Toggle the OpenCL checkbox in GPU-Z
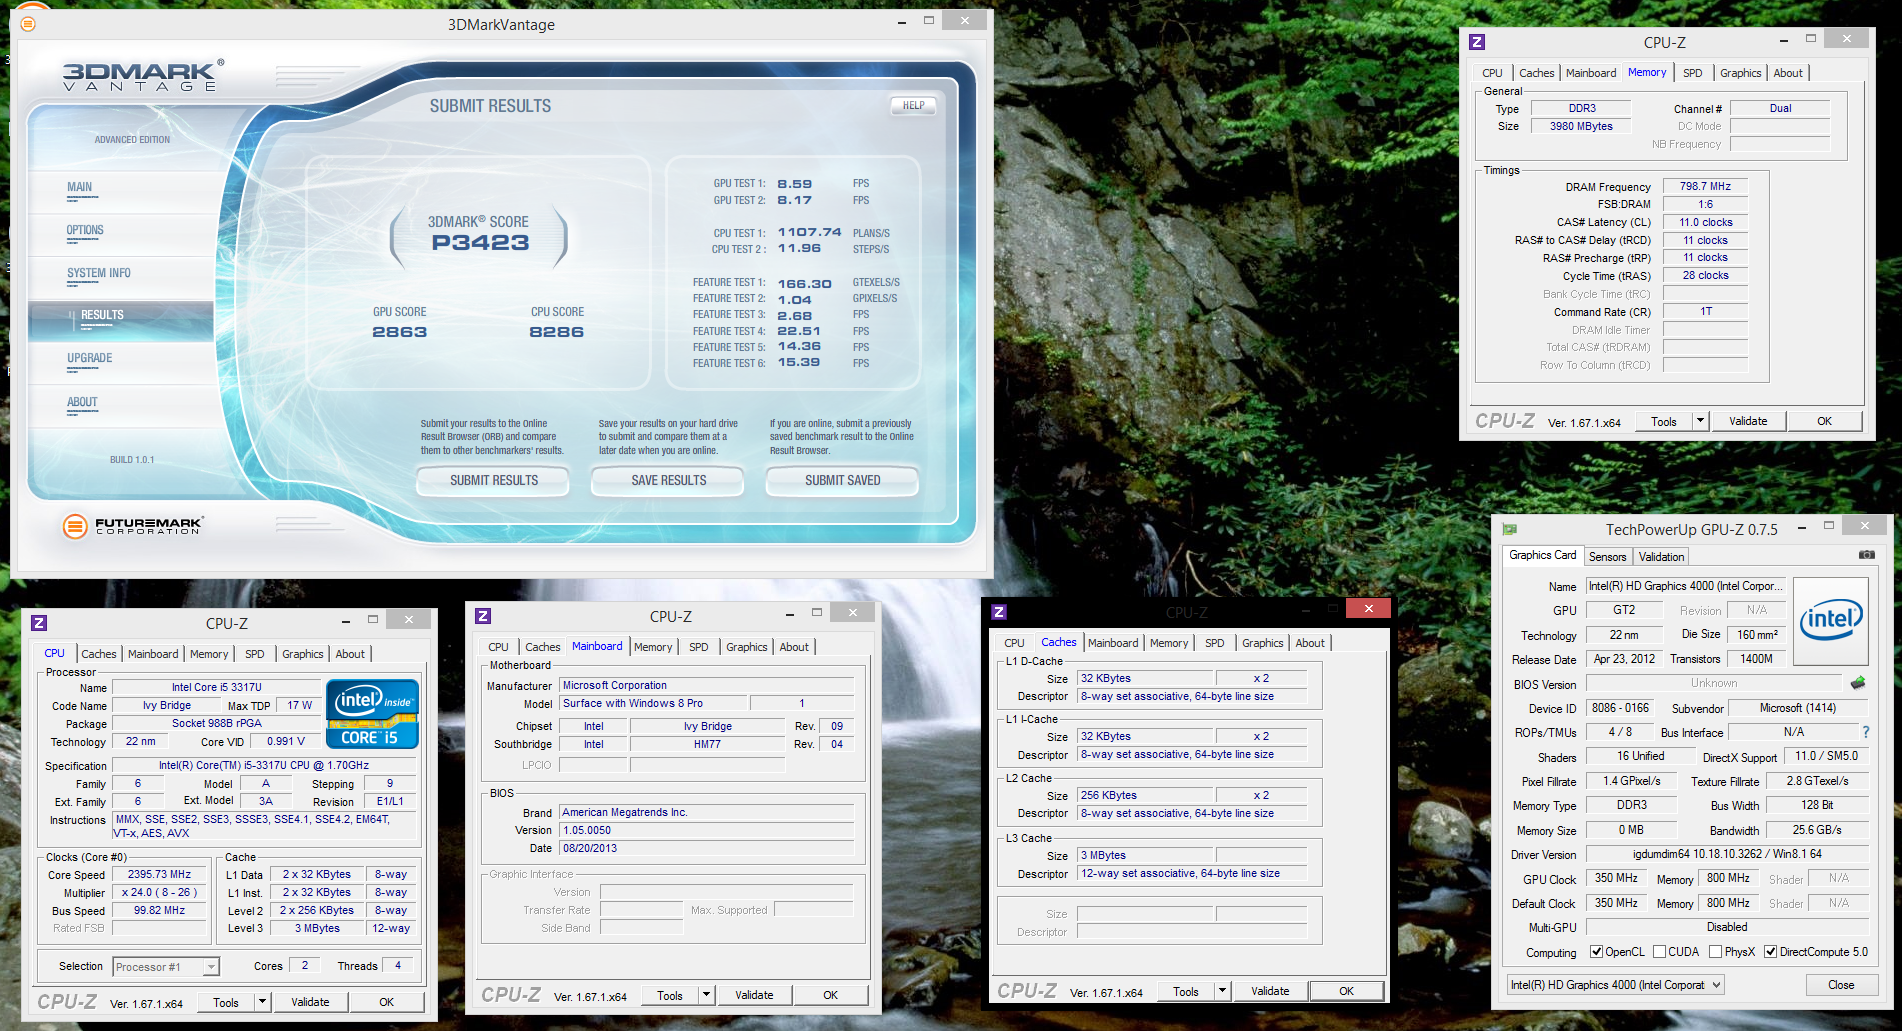Viewport: 1902px width, 1031px height. (1596, 952)
